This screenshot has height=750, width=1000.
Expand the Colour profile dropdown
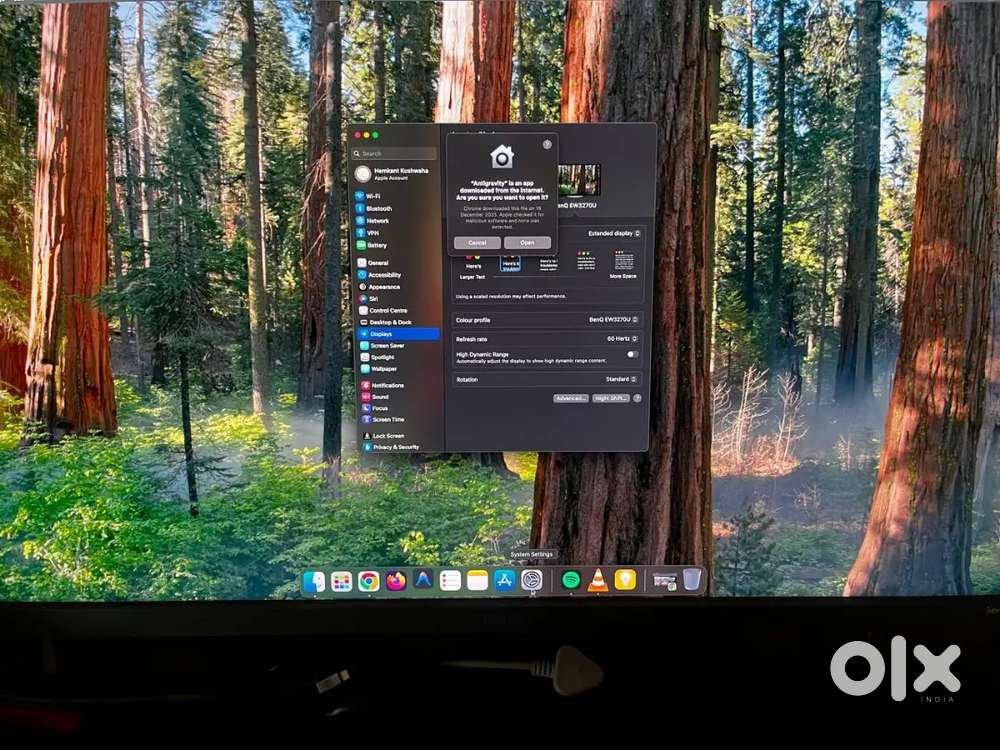click(x=614, y=320)
